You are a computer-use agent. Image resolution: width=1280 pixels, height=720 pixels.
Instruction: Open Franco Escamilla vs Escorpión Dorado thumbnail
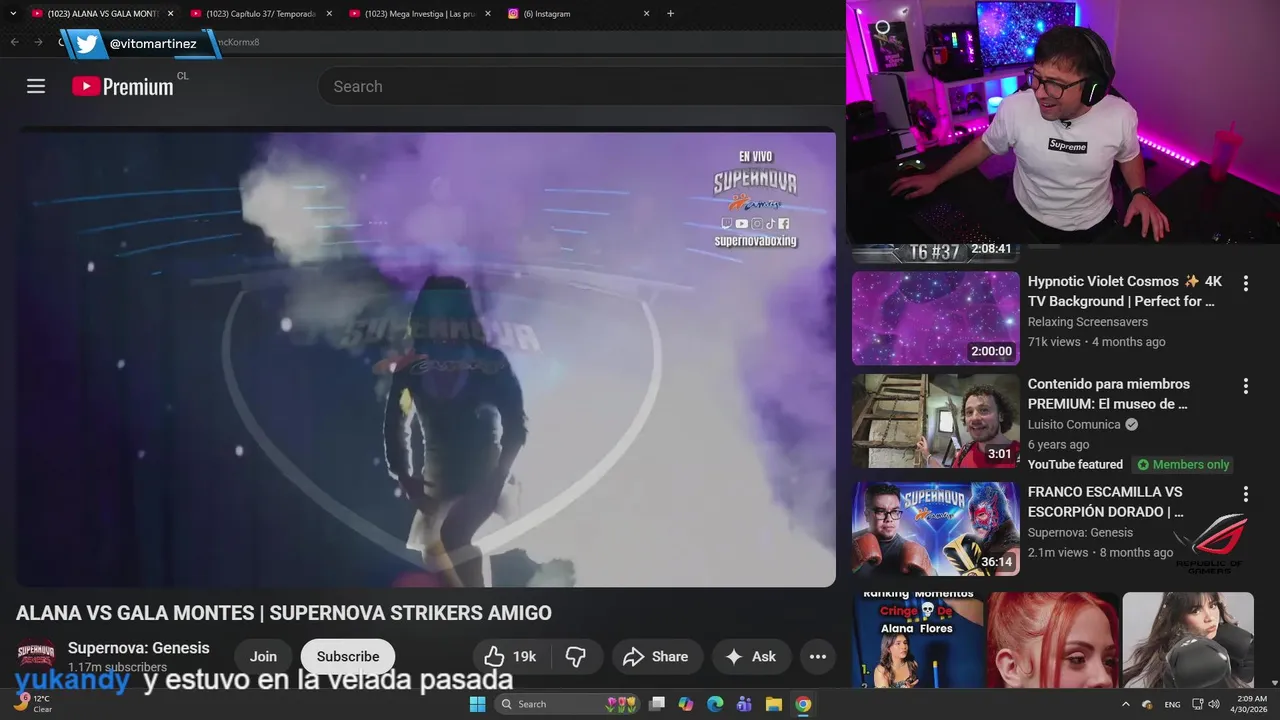tap(936, 529)
